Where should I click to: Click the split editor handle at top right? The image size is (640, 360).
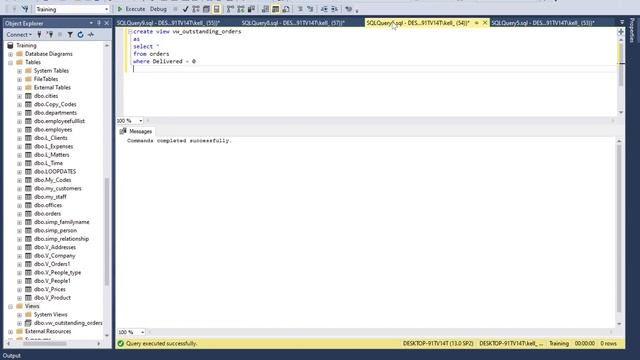click(x=621, y=31)
